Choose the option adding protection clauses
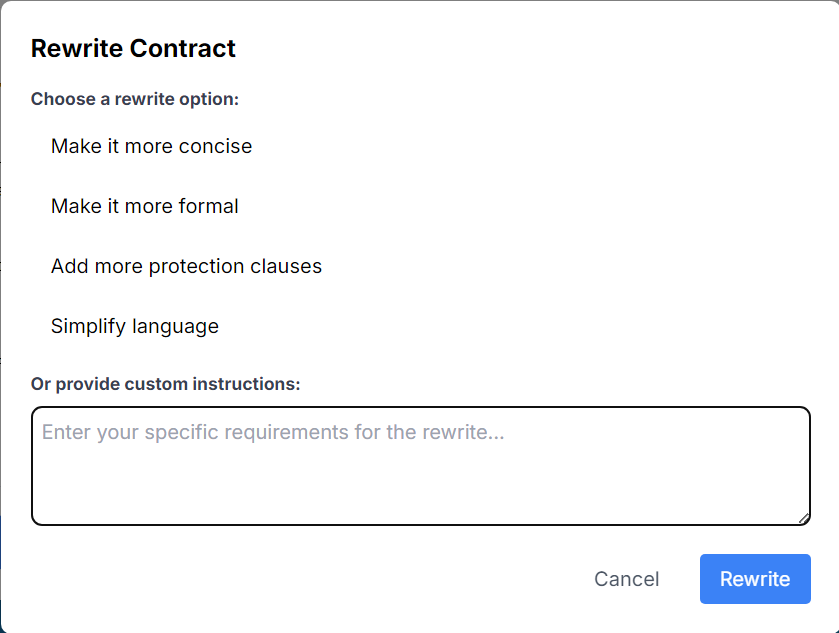839x633 pixels. (x=186, y=266)
